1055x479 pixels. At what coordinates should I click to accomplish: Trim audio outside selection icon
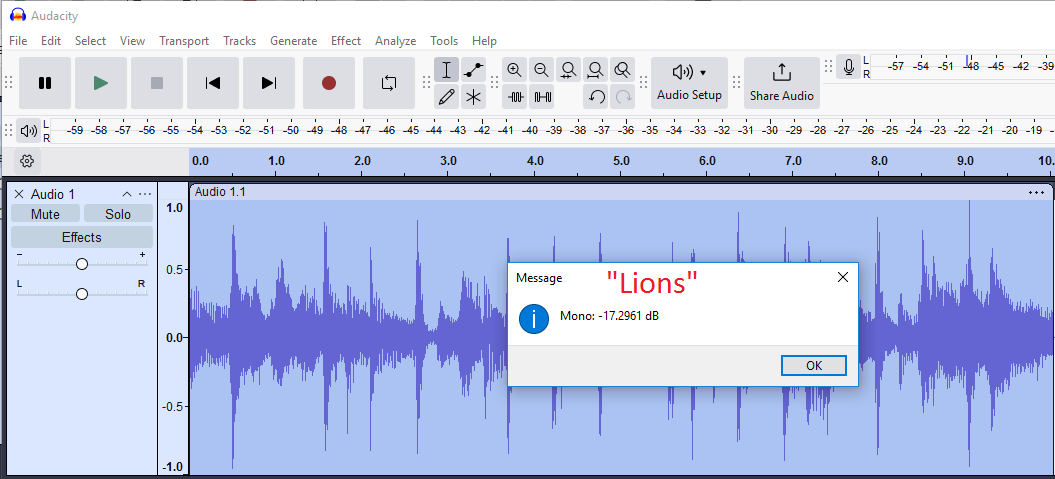[x=515, y=97]
